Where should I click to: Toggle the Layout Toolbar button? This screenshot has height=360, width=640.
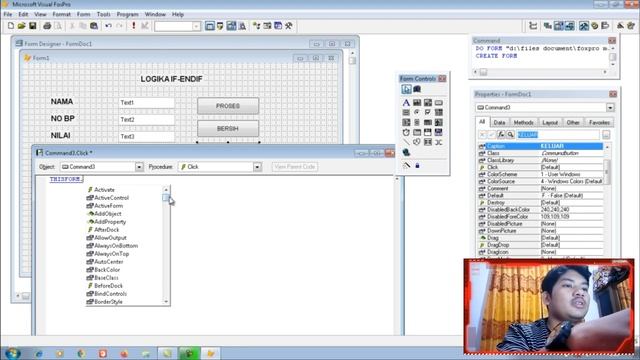click(x=605, y=26)
